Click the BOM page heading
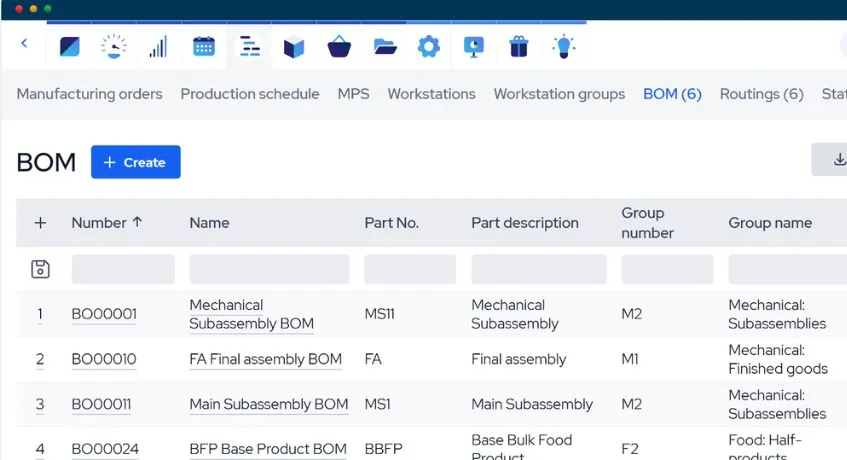Viewport: 847px width, 460px height. (46, 163)
